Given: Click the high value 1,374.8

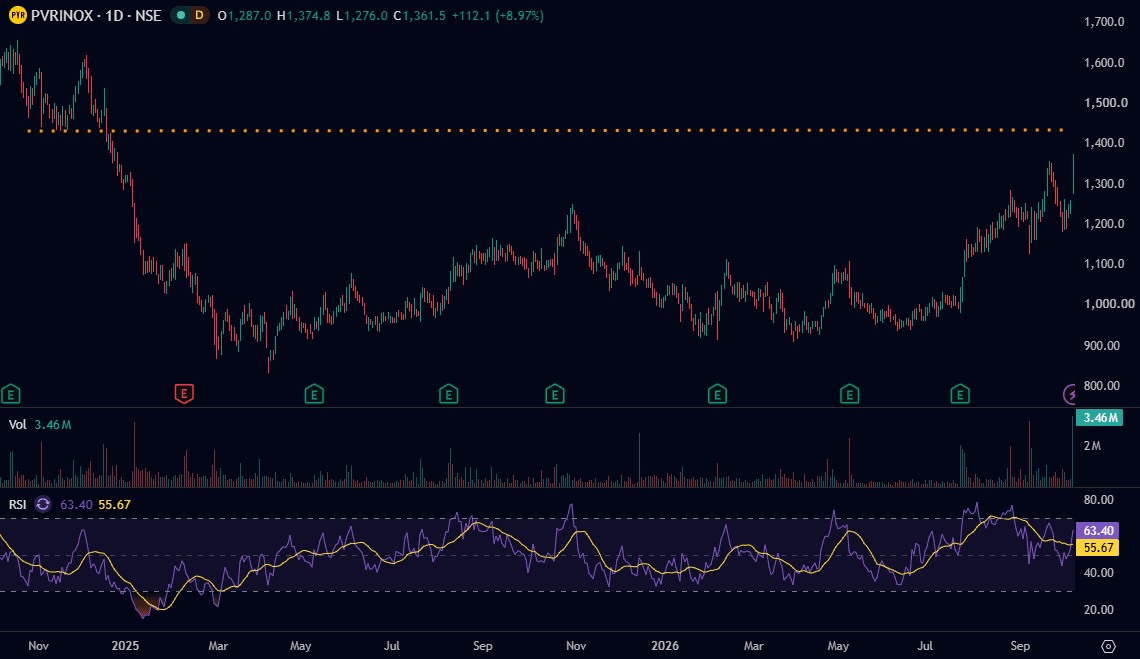Looking at the screenshot, I should point(308,15).
